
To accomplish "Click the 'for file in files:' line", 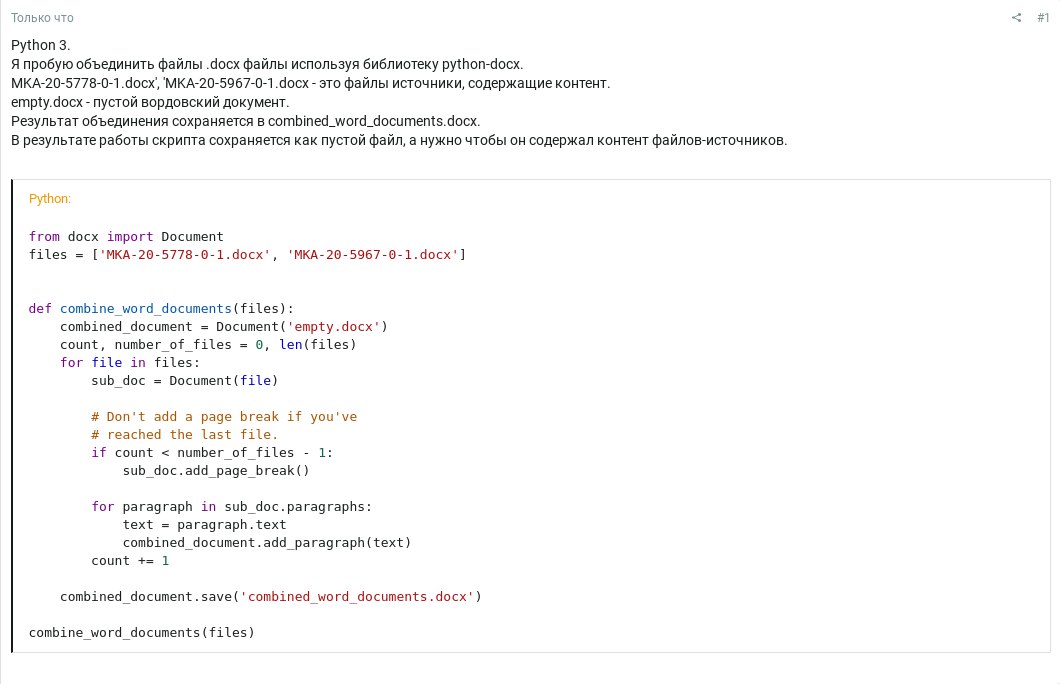I will [x=130, y=363].
